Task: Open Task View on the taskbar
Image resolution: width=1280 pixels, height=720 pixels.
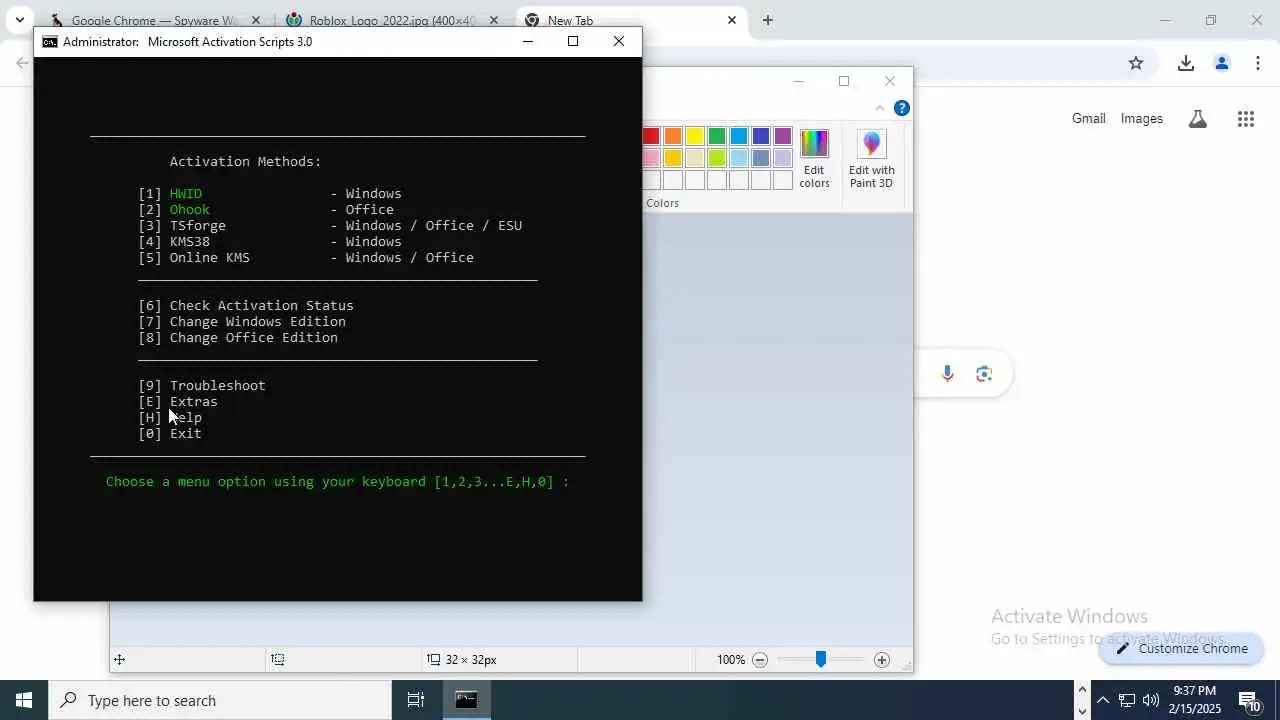Action: (x=416, y=700)
